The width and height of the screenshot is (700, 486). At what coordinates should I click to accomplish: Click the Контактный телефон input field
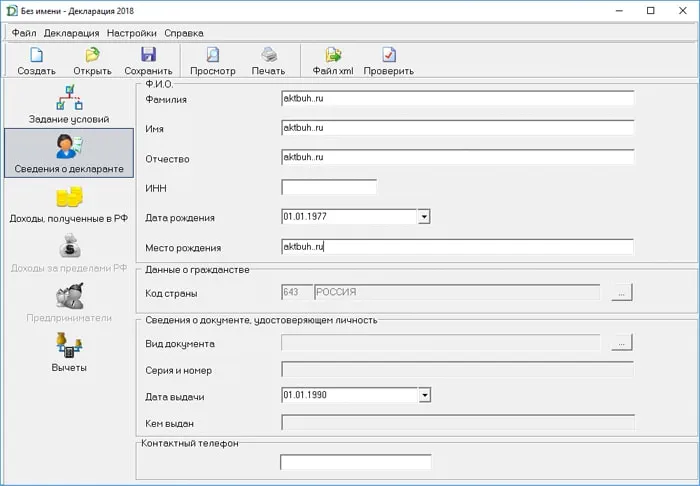pyautogui.click(x=355, y=462)
